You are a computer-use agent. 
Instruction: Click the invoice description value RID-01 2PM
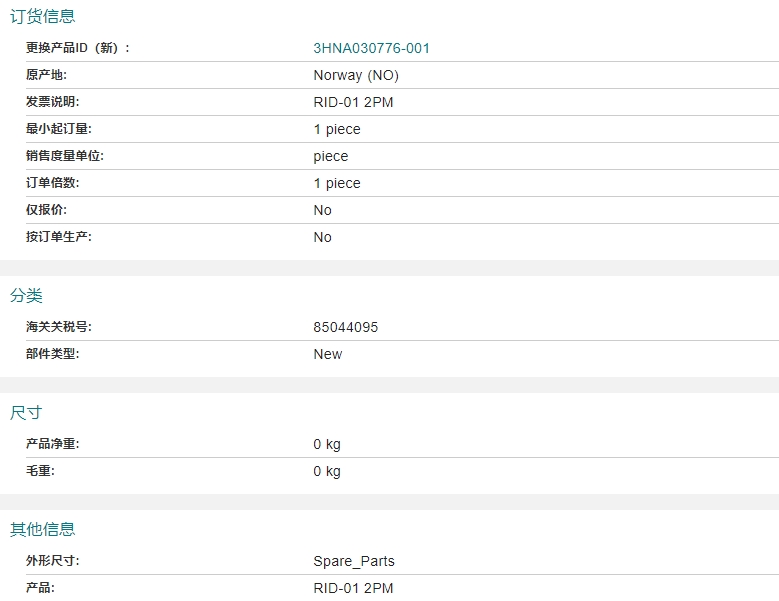(x=353, y=102)
